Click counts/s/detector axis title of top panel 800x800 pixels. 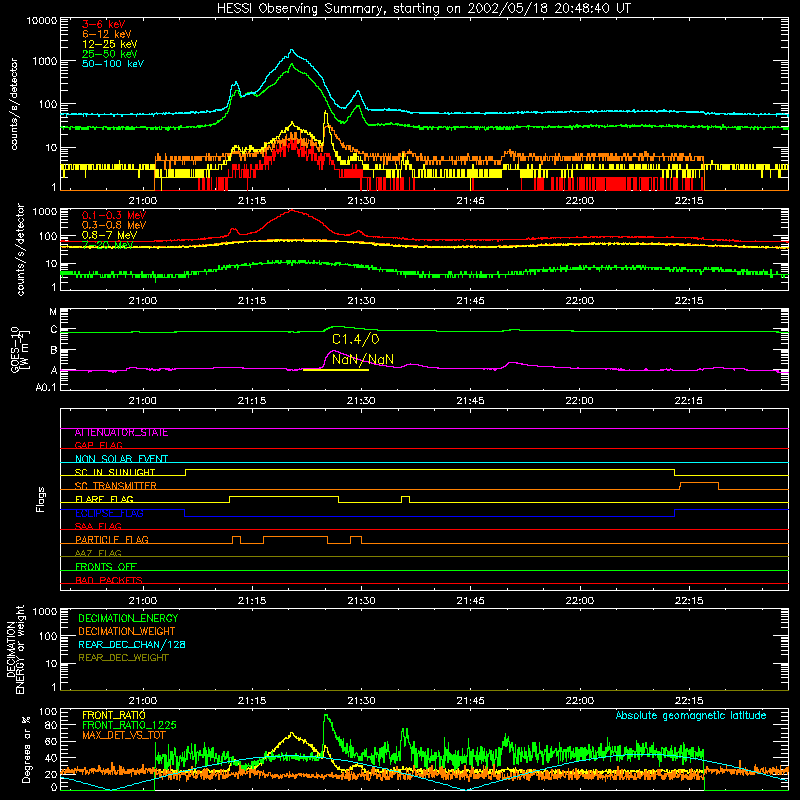[14, 104]
